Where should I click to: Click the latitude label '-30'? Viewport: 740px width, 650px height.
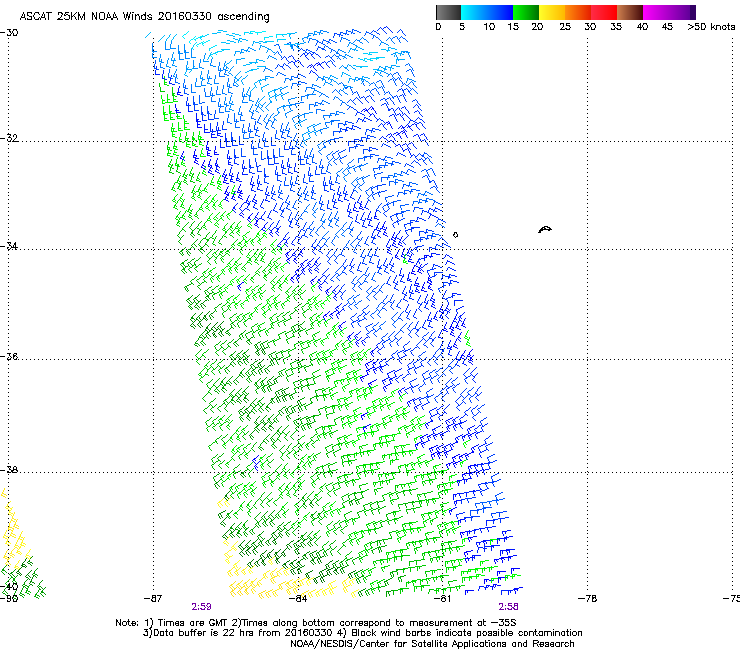coord(9,33)
